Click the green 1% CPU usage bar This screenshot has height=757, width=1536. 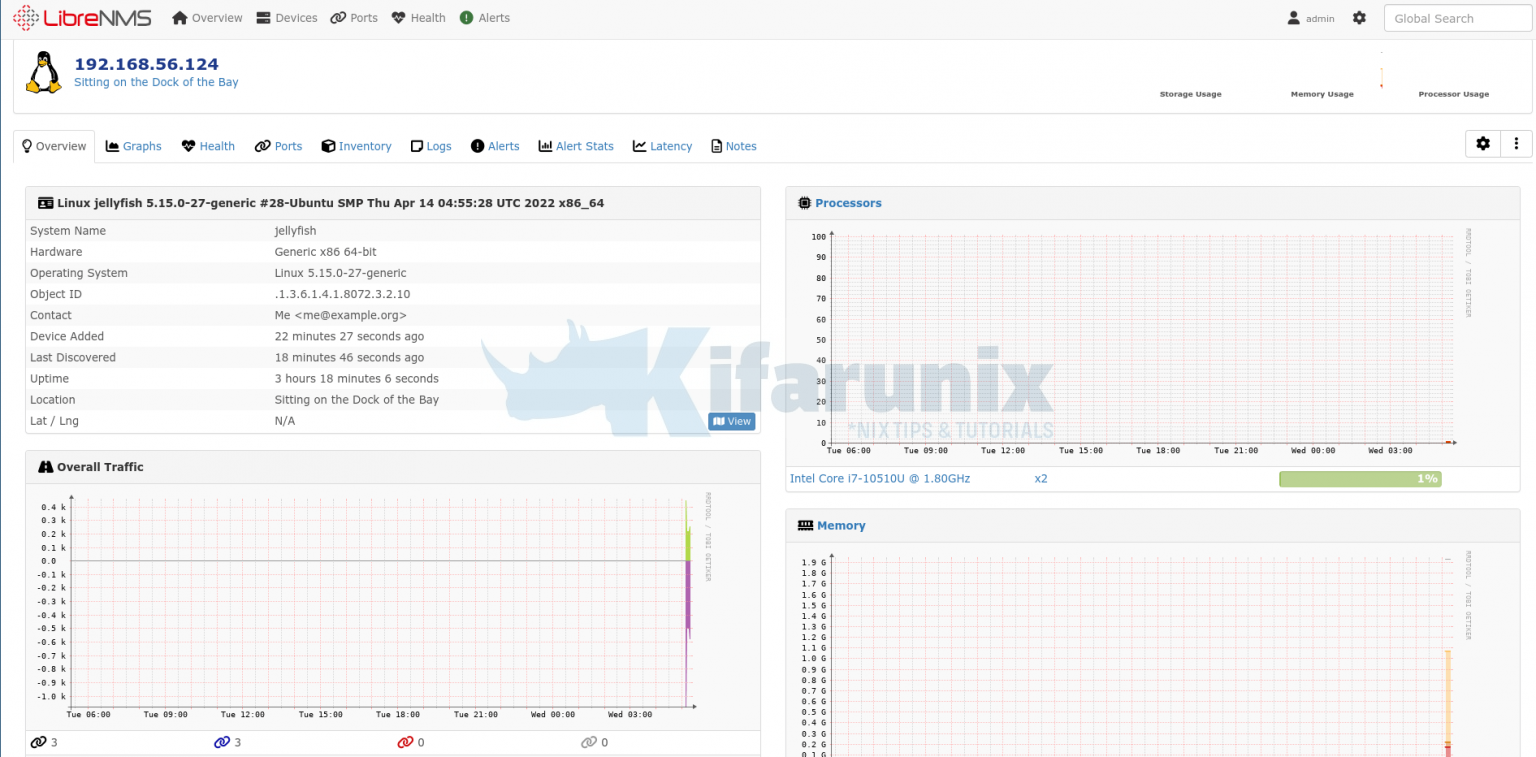pos(1359,478)
